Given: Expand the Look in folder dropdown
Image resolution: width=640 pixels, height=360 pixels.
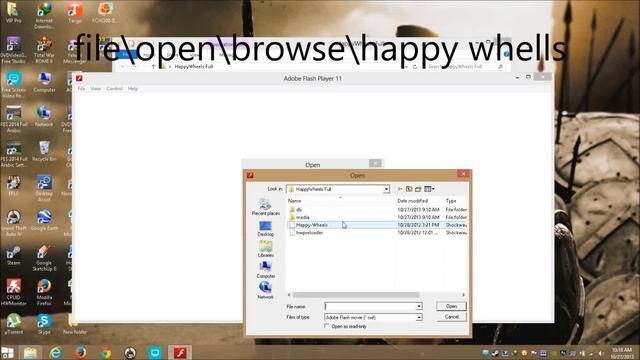Looking at the screenshot, I should point(386,189).
